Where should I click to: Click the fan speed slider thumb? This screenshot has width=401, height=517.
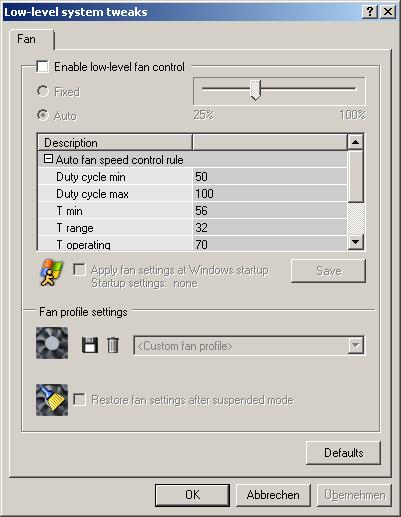tap(256, 90)
